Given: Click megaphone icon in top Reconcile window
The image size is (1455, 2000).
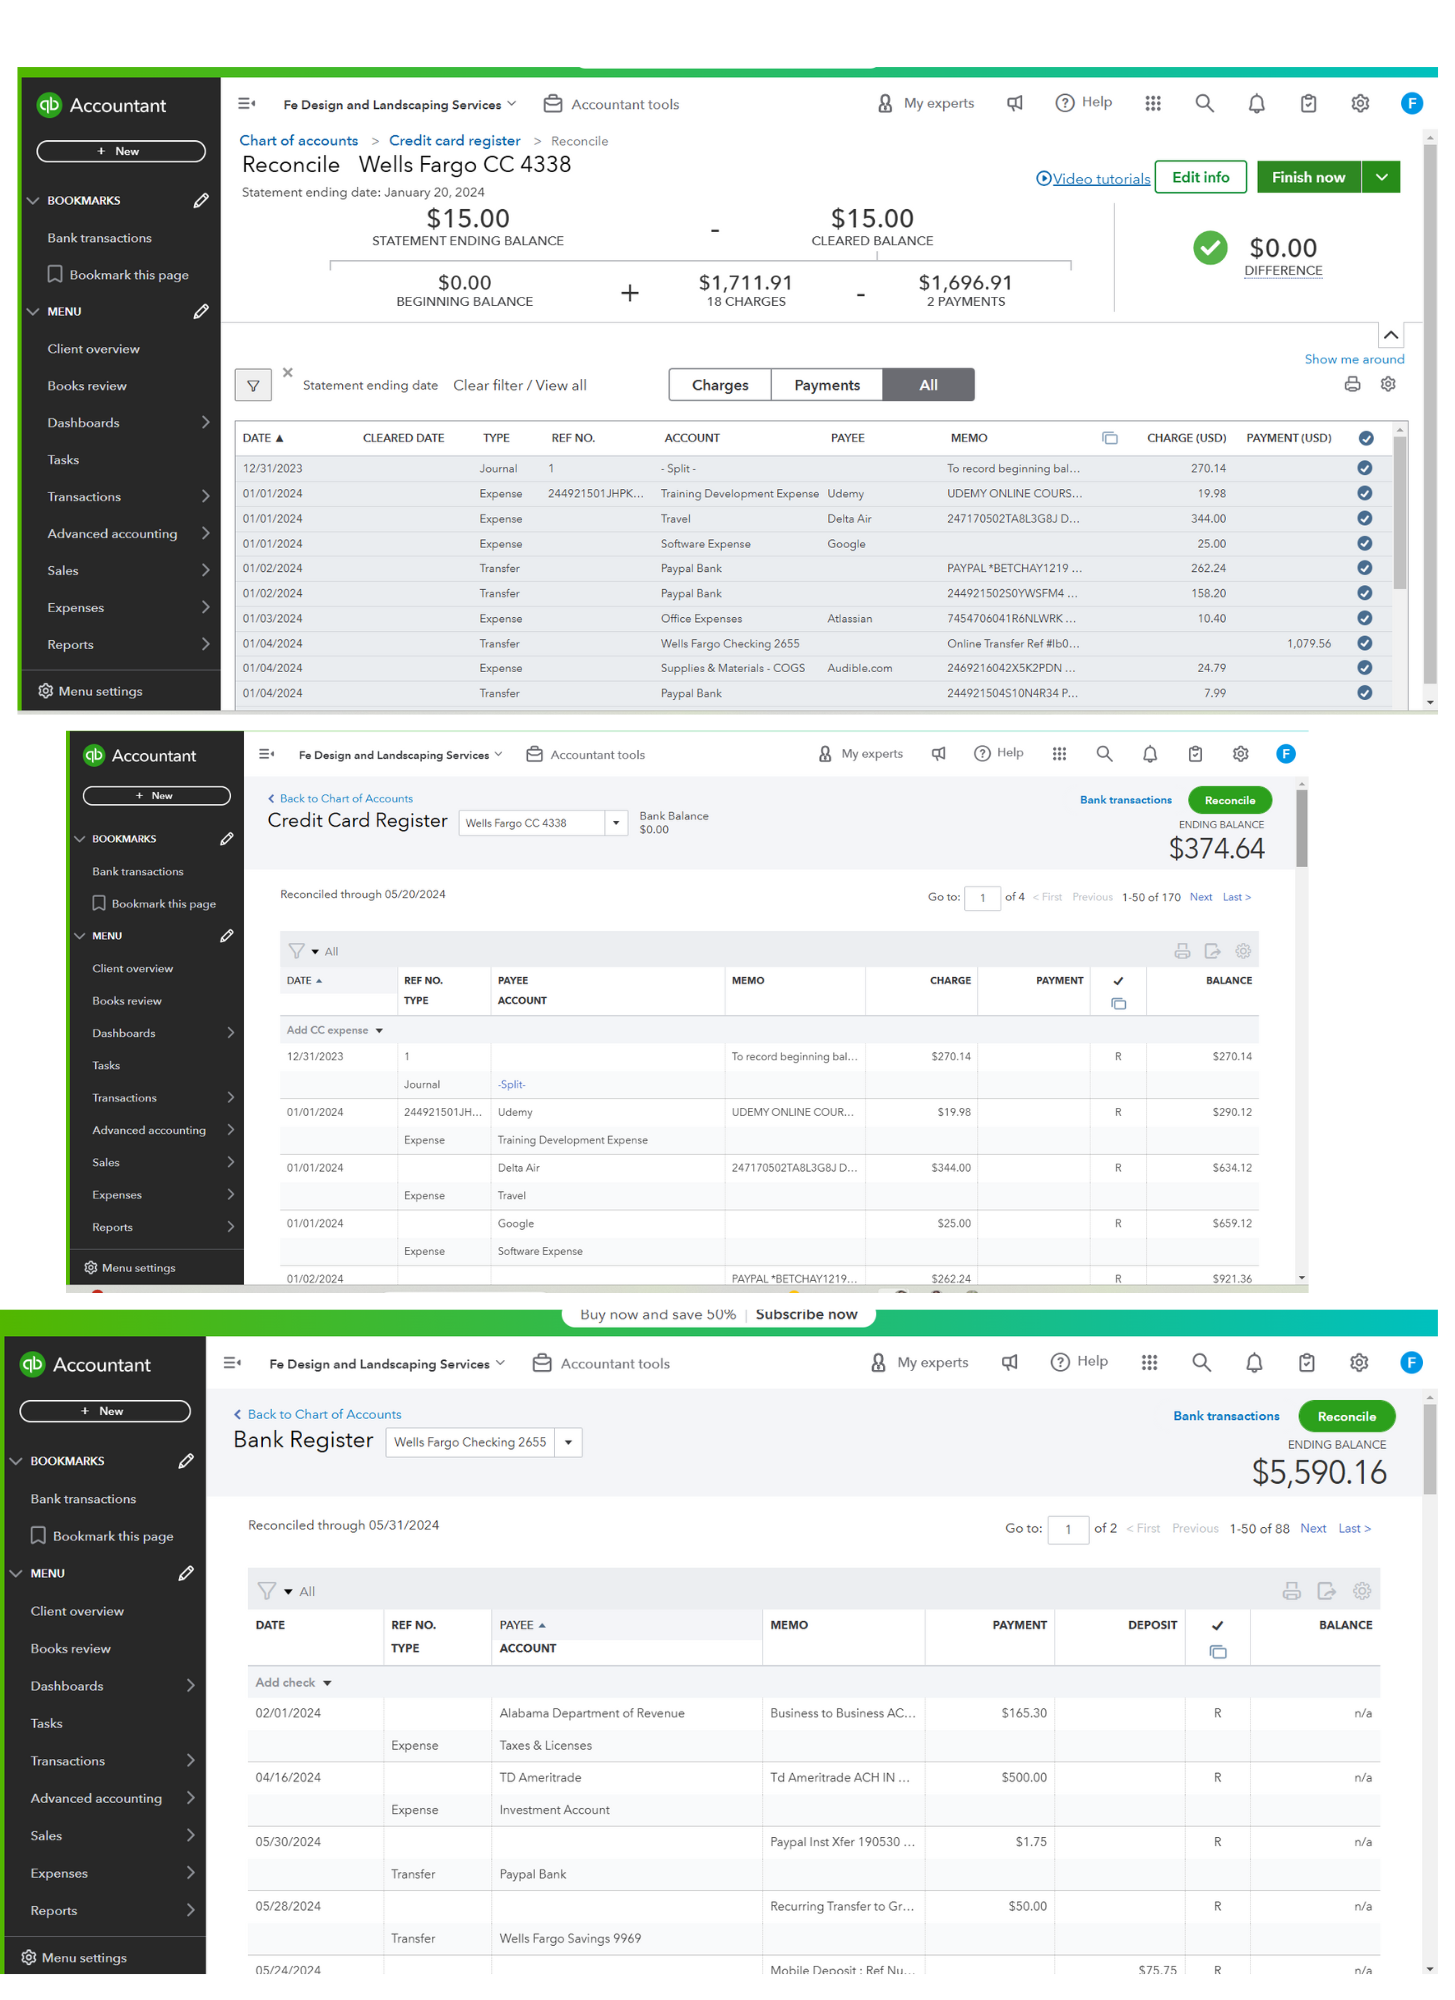Looking at the screenshot, I should pyautogui.click(x=1014, y=103).
